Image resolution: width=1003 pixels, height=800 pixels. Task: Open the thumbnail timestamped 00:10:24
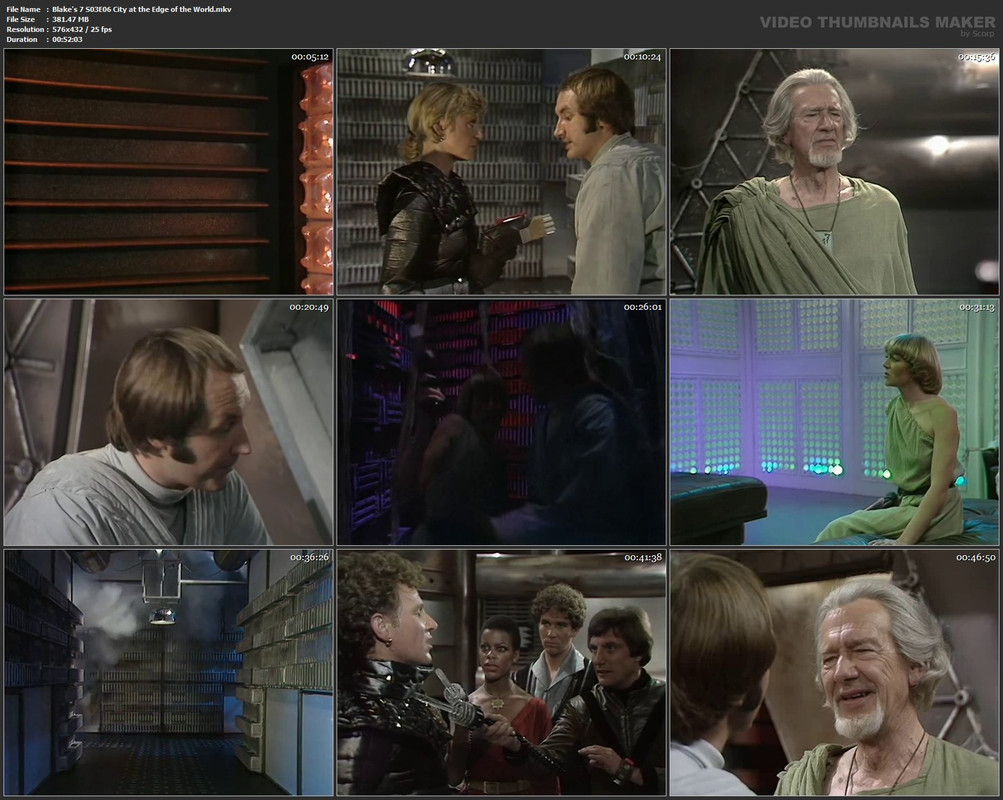pyautogui.click(x=502, y=171)
